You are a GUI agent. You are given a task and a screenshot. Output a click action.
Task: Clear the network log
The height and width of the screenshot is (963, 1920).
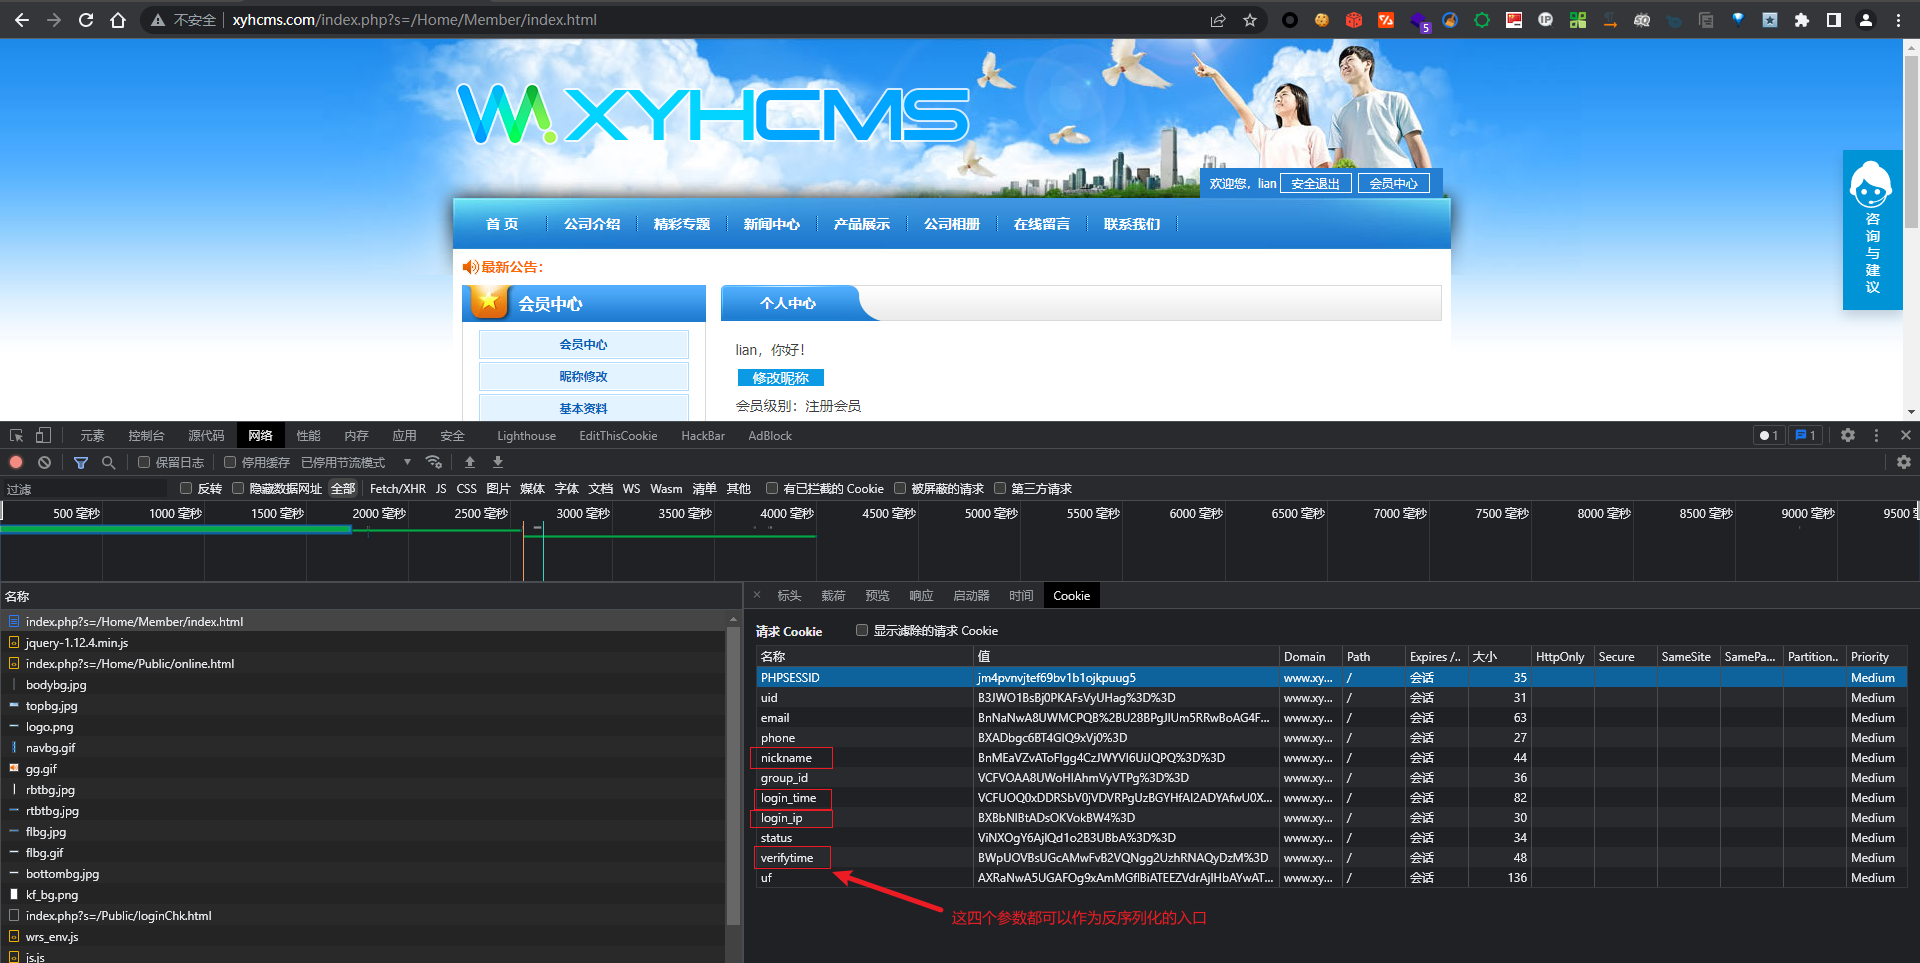tap(44, 462)
